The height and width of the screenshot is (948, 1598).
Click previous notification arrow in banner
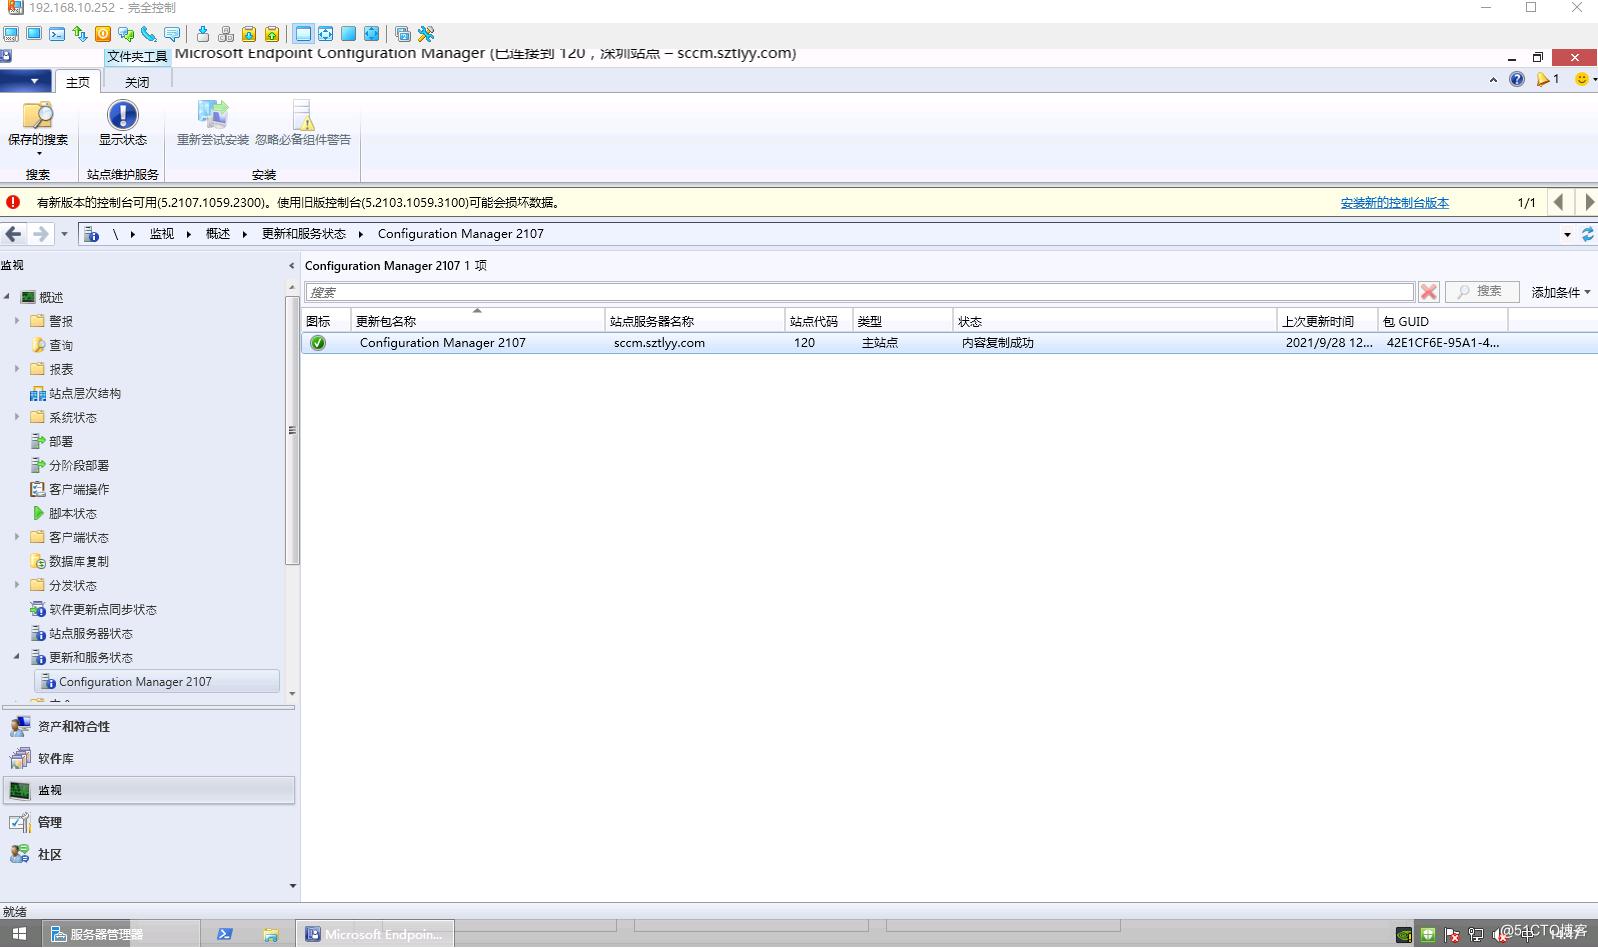coord(1558,202)
